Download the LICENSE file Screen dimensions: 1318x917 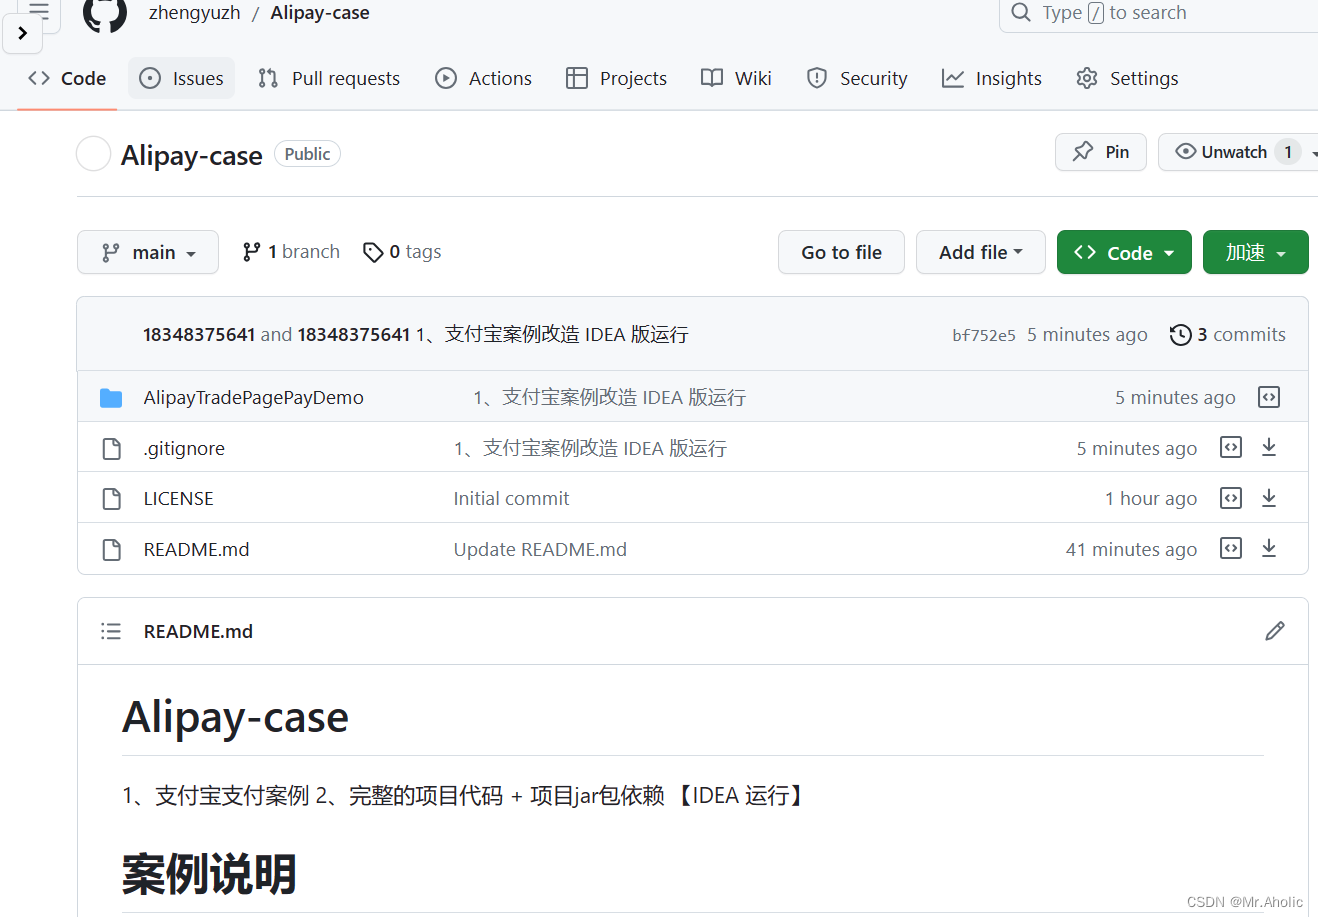pyautogui.click(x=1269, y=498)
